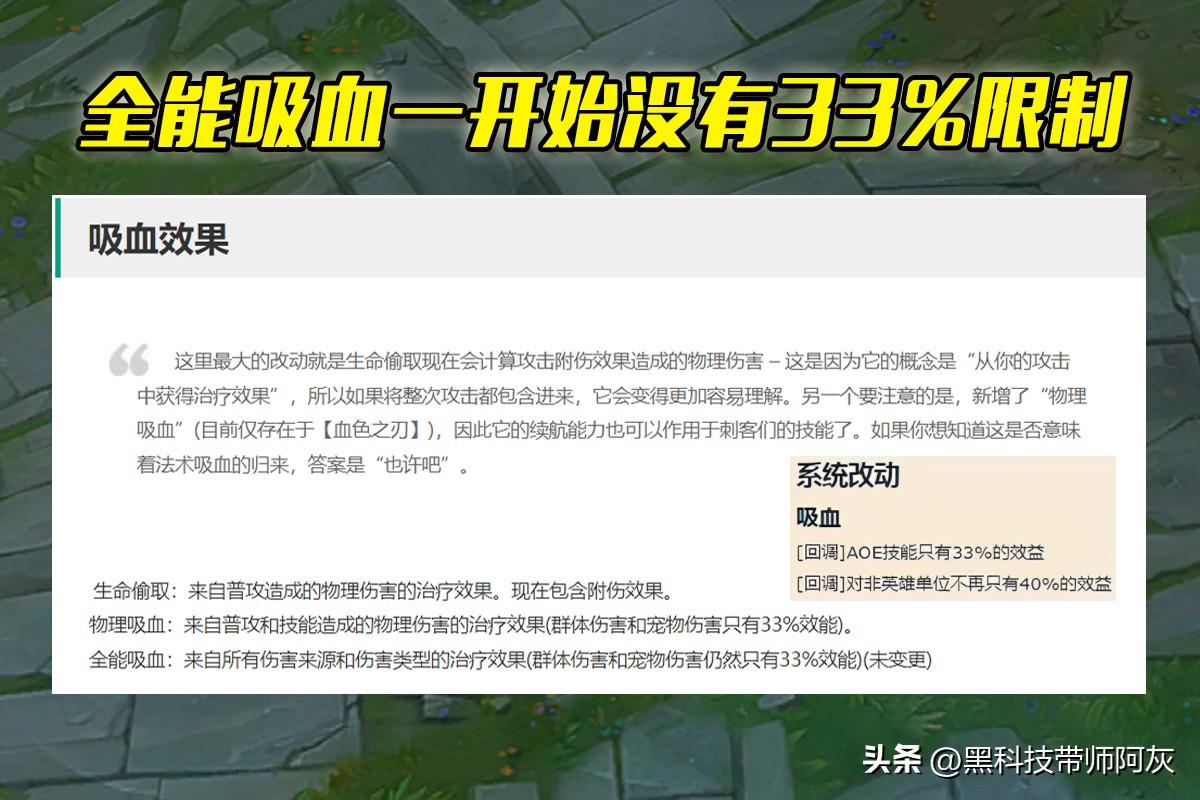Click the 系统改动 title in beige box

[x=848, y=476]
